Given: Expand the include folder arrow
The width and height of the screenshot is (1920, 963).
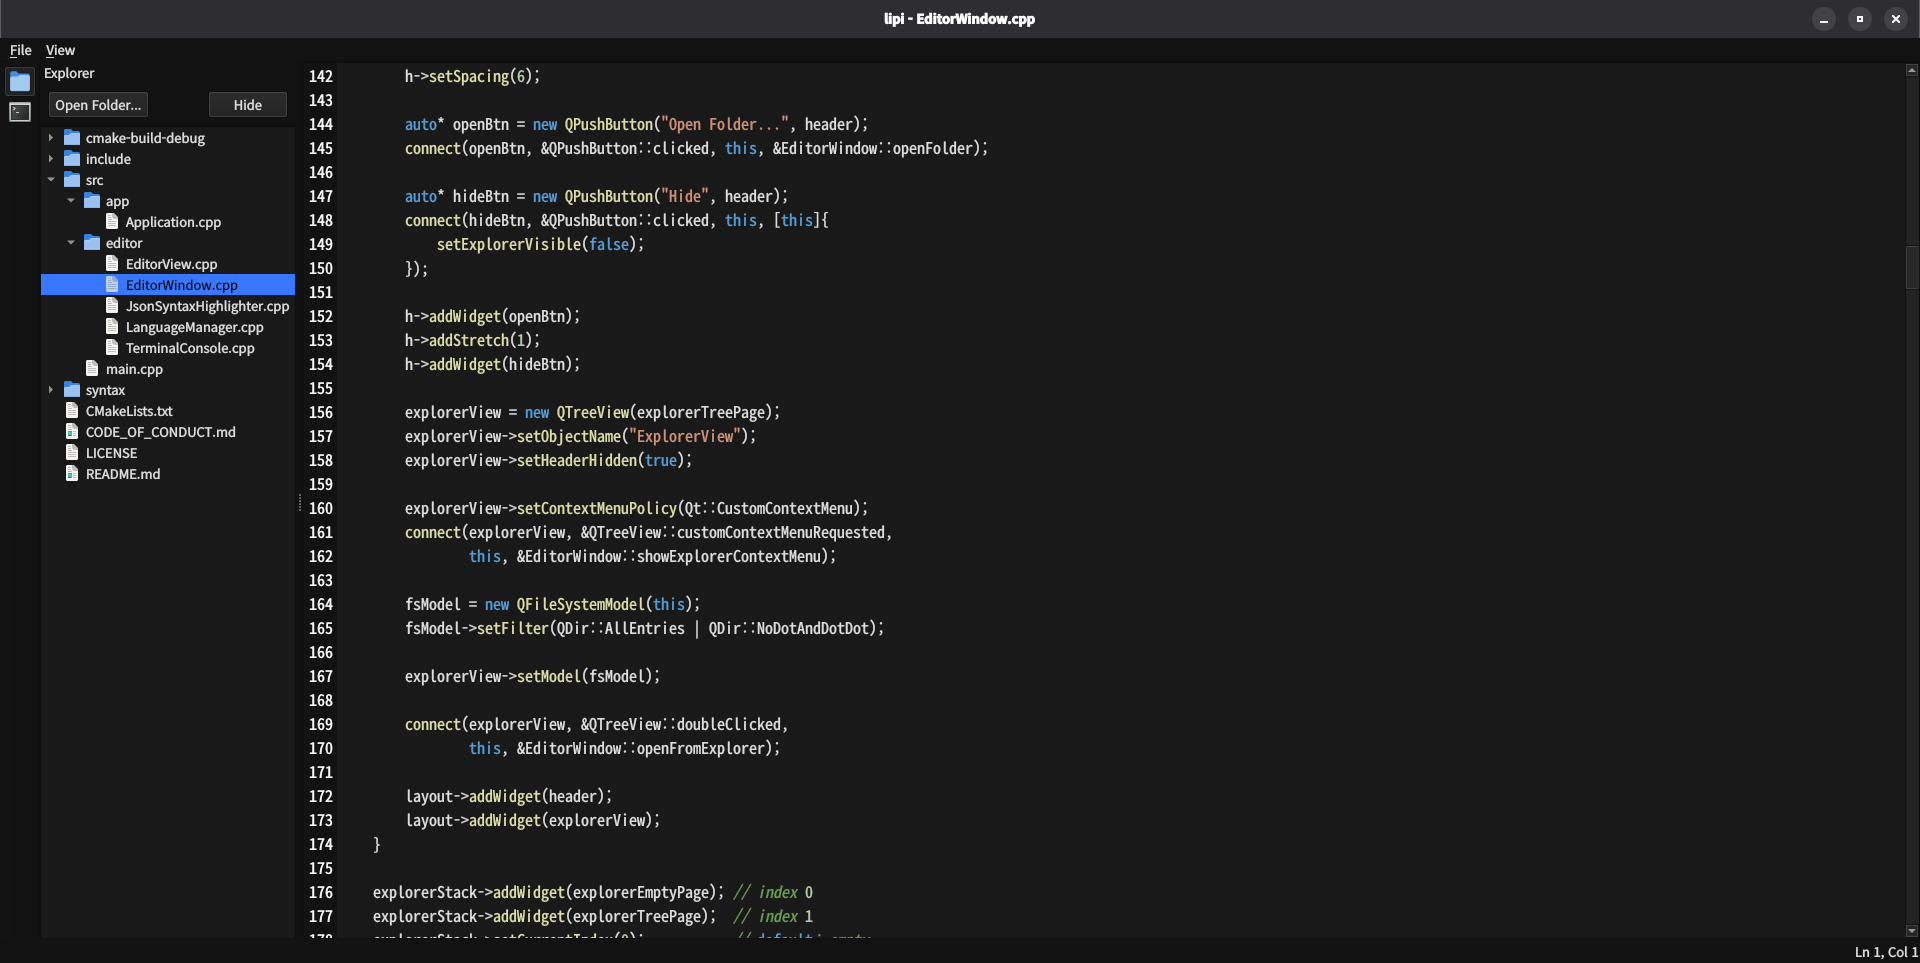Looking at the screenshot, I should click(x=51, y=159).
